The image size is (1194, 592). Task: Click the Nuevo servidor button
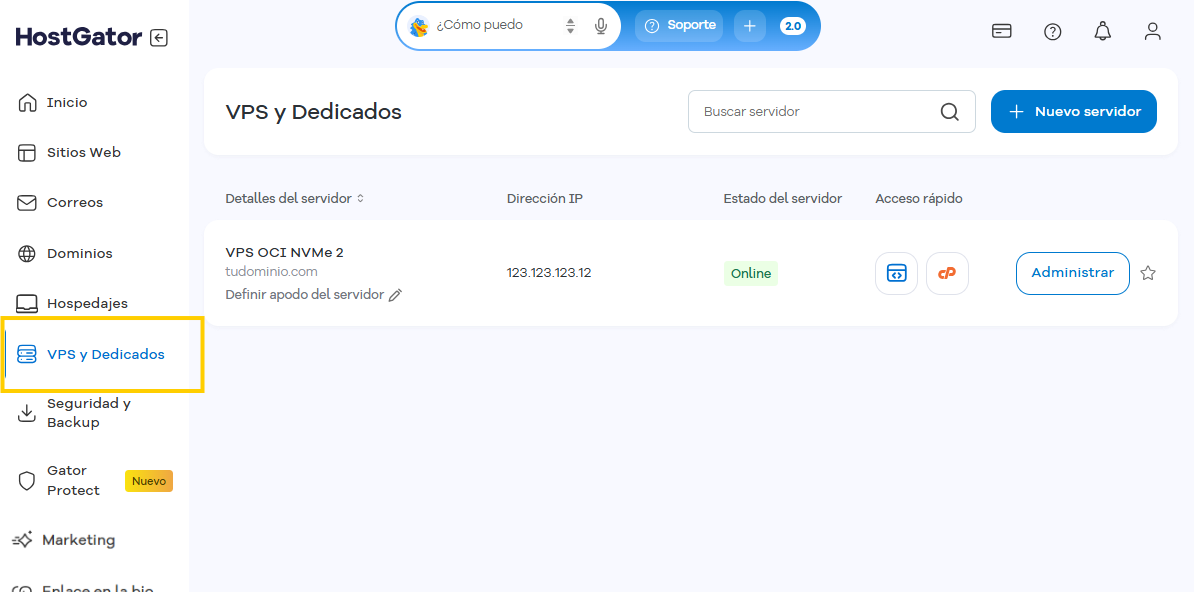click(x=1074, y=112)
